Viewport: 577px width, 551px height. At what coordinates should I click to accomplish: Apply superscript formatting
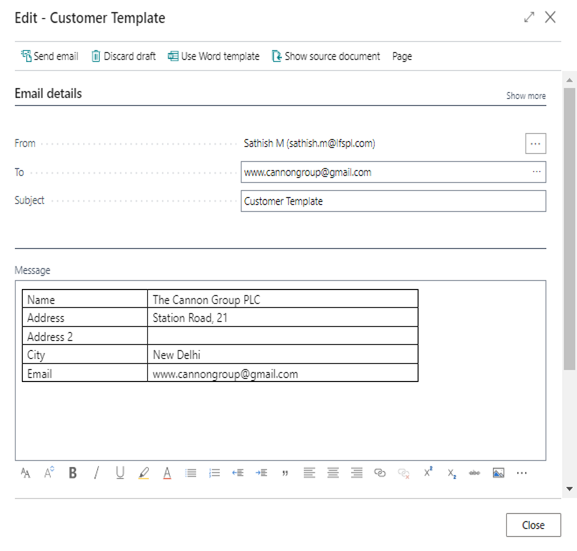pos(428,472)
